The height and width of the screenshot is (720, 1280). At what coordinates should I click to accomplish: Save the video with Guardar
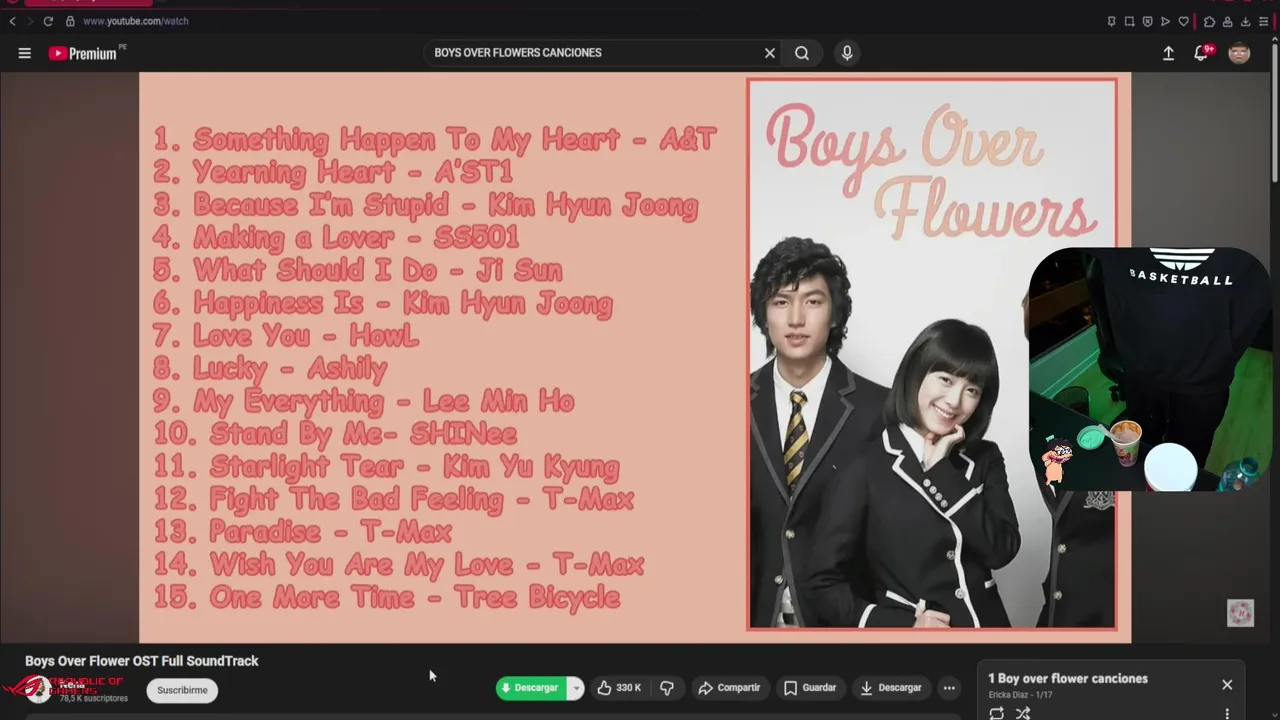coord(810,688)
